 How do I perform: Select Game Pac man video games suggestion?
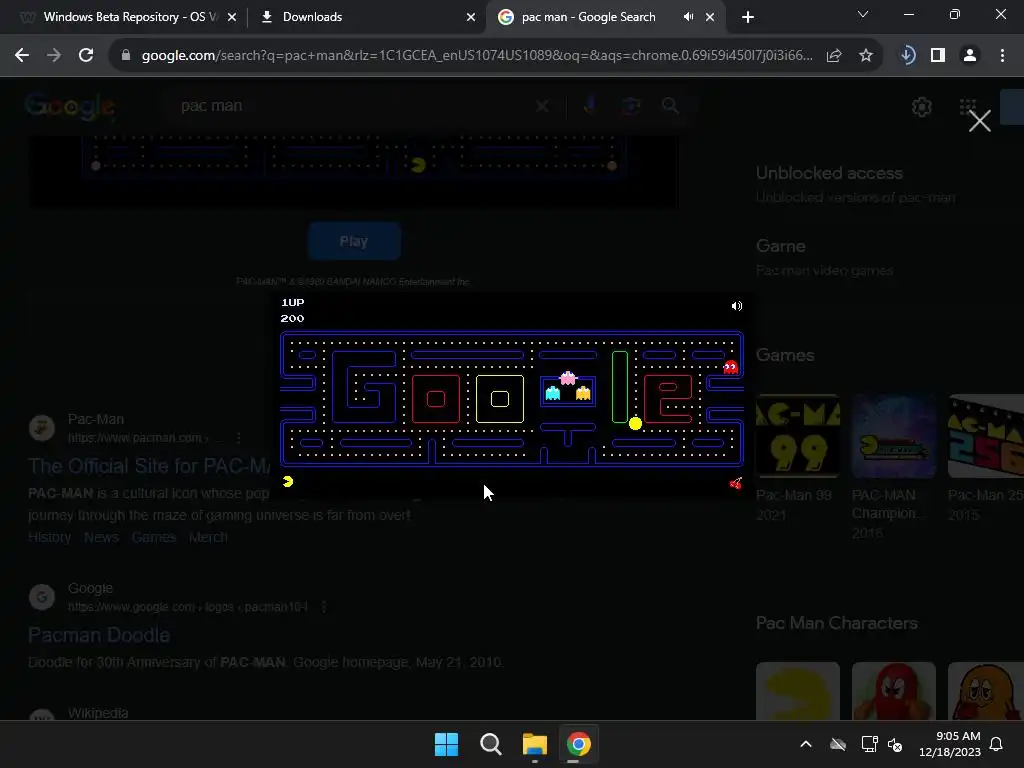pyautogui.click(x=824, y=257)
